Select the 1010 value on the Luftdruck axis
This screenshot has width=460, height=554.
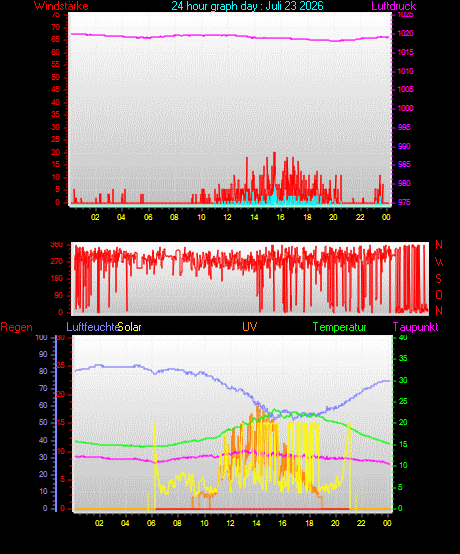coord(405,71)
